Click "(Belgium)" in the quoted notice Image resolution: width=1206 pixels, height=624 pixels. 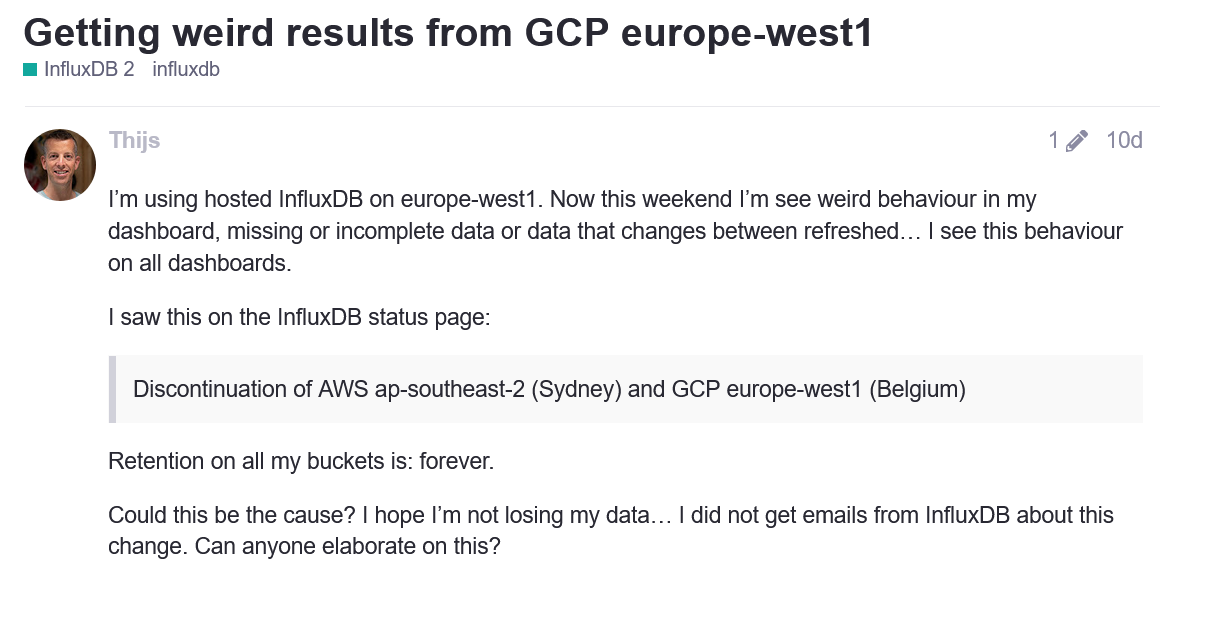917,389
